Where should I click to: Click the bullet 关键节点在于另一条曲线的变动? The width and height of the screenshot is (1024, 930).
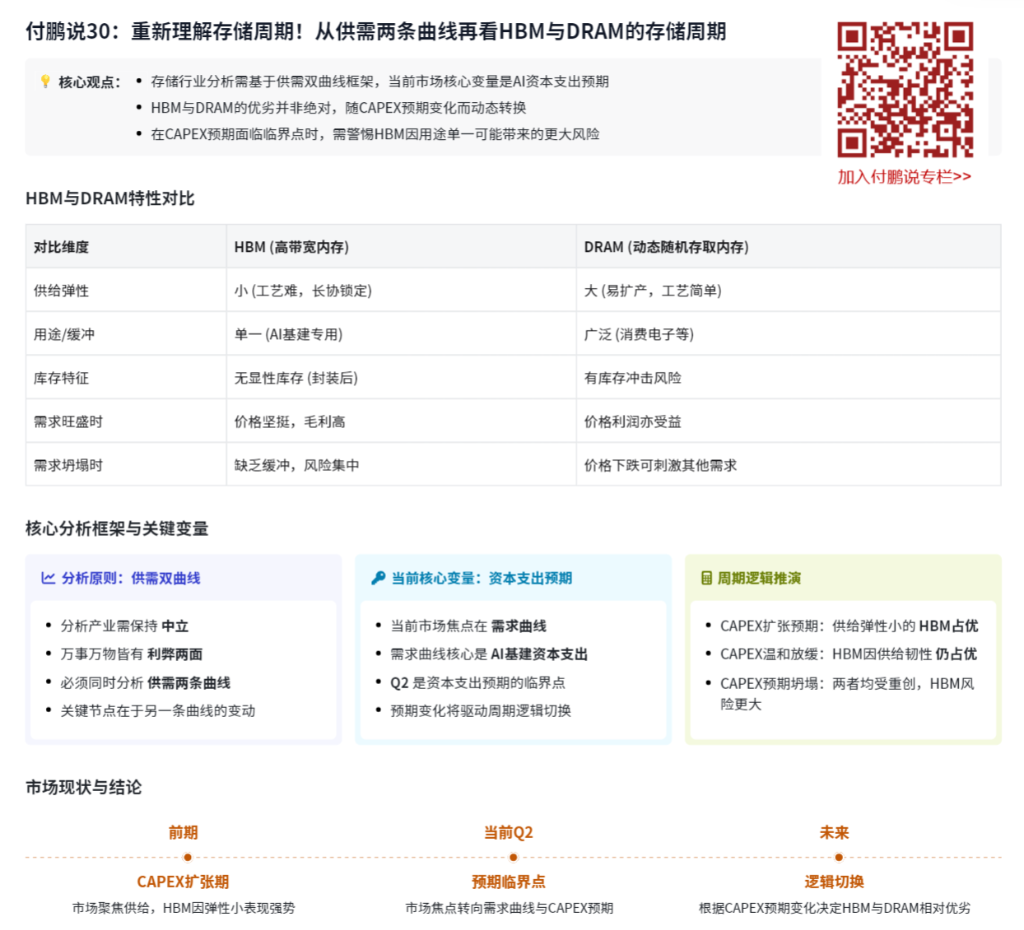157,711
